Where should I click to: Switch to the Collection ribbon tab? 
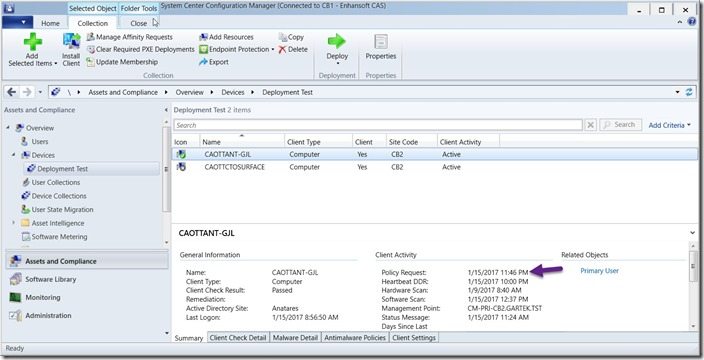click(x=92, y=23)
